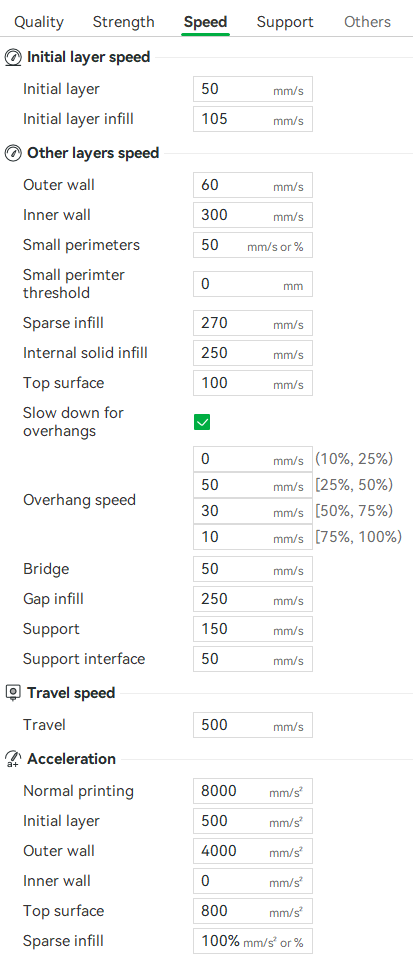This screenshot has width=413, height=977.
Task: Click the Sparse infill speed field
Action: pos(253,323)
